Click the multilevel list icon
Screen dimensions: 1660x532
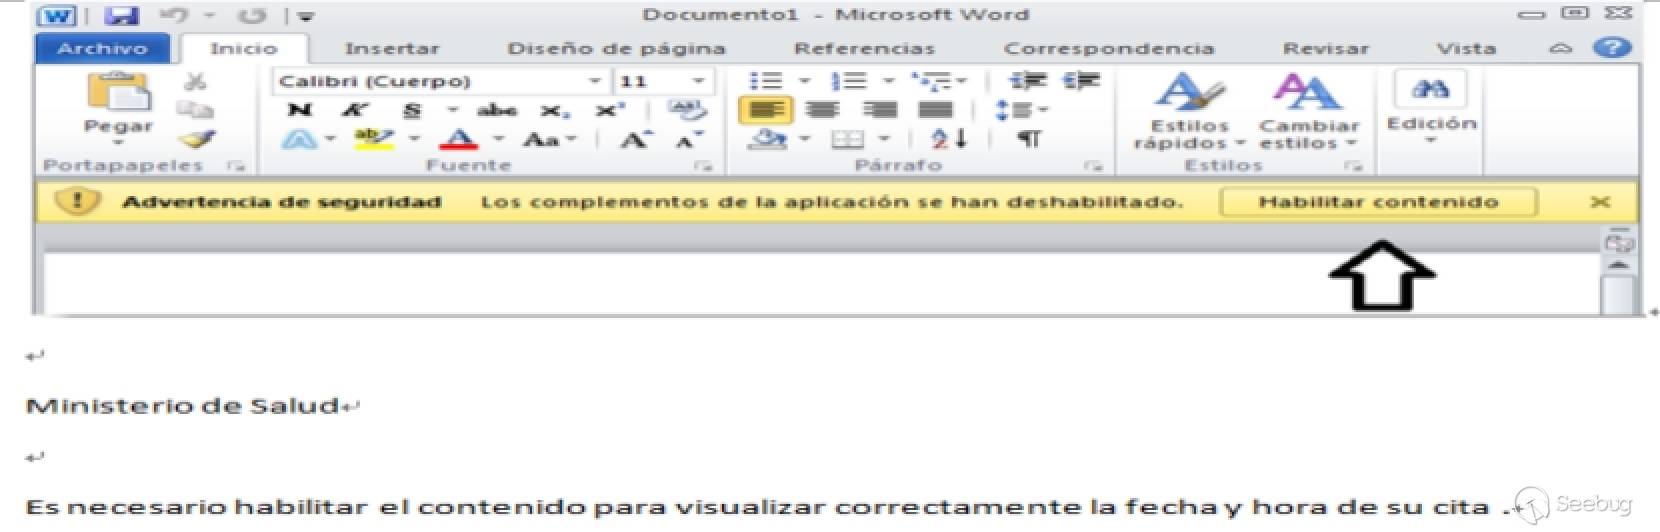click(x=932, y=81)
